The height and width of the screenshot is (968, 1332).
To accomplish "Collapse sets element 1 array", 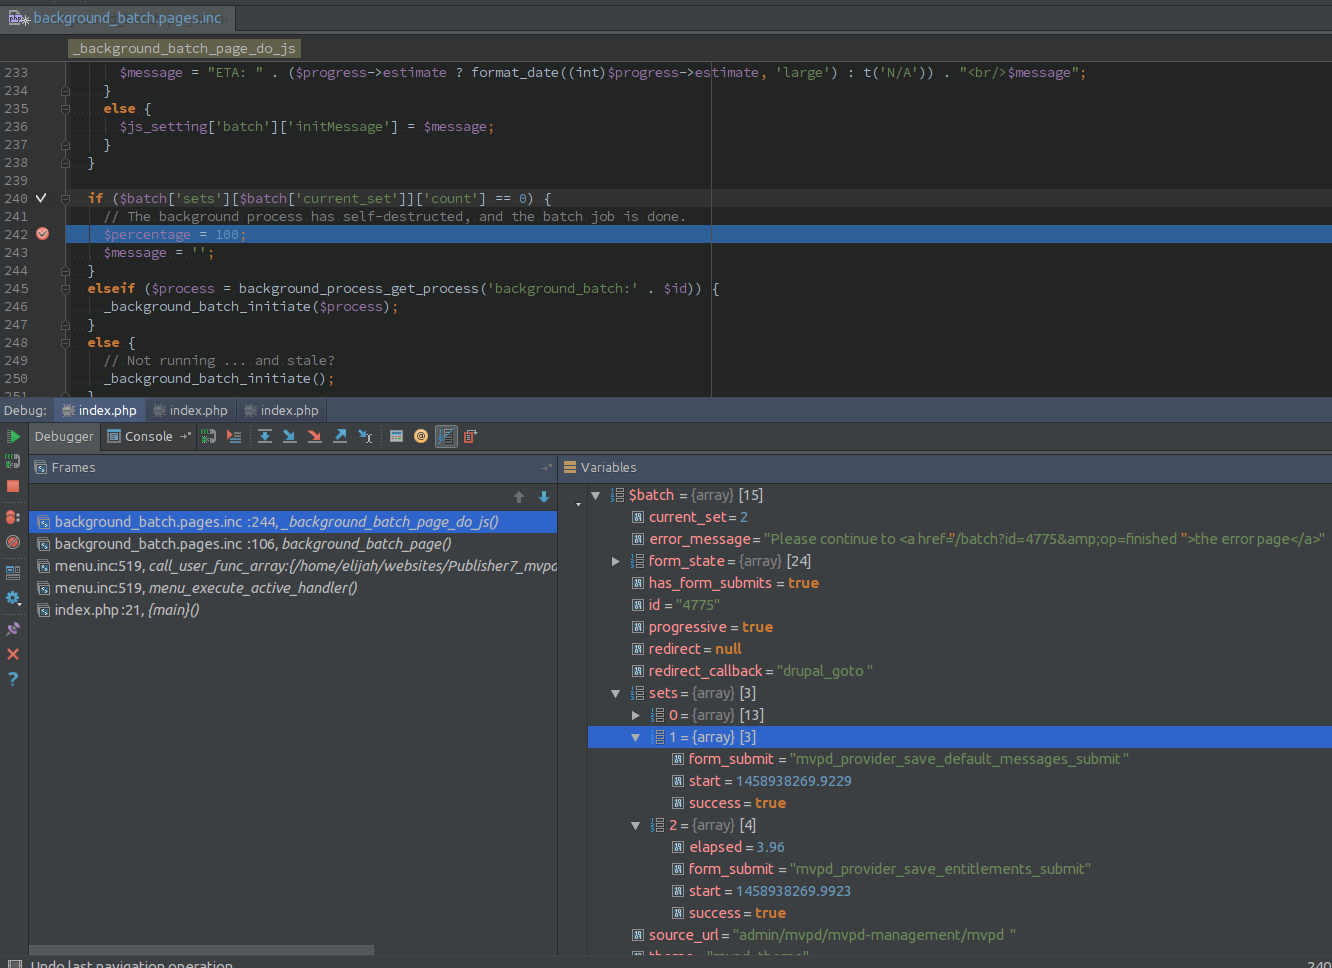I will (x=636, y=737).
